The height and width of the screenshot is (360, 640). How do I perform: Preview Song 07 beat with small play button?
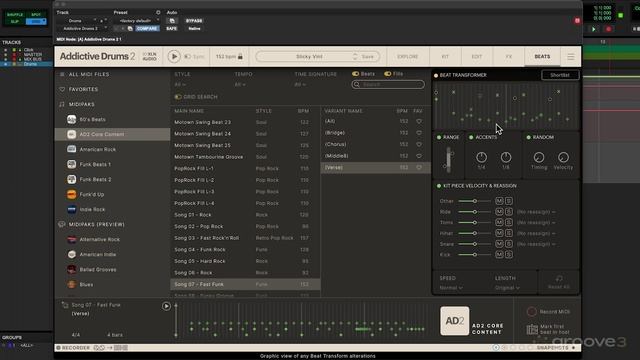(x=166, y=306)
